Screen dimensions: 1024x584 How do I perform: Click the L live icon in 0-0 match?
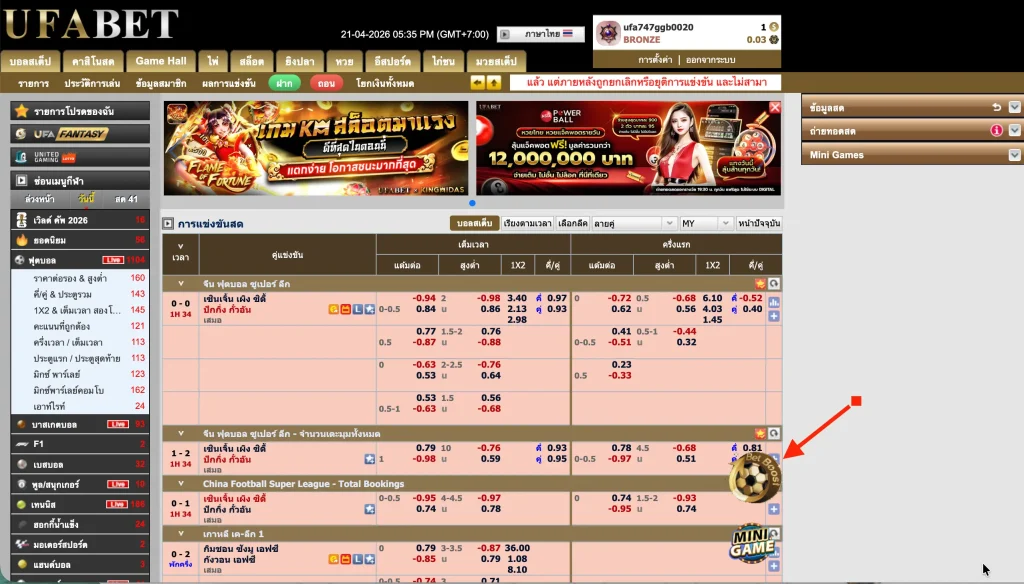(358, 310)
